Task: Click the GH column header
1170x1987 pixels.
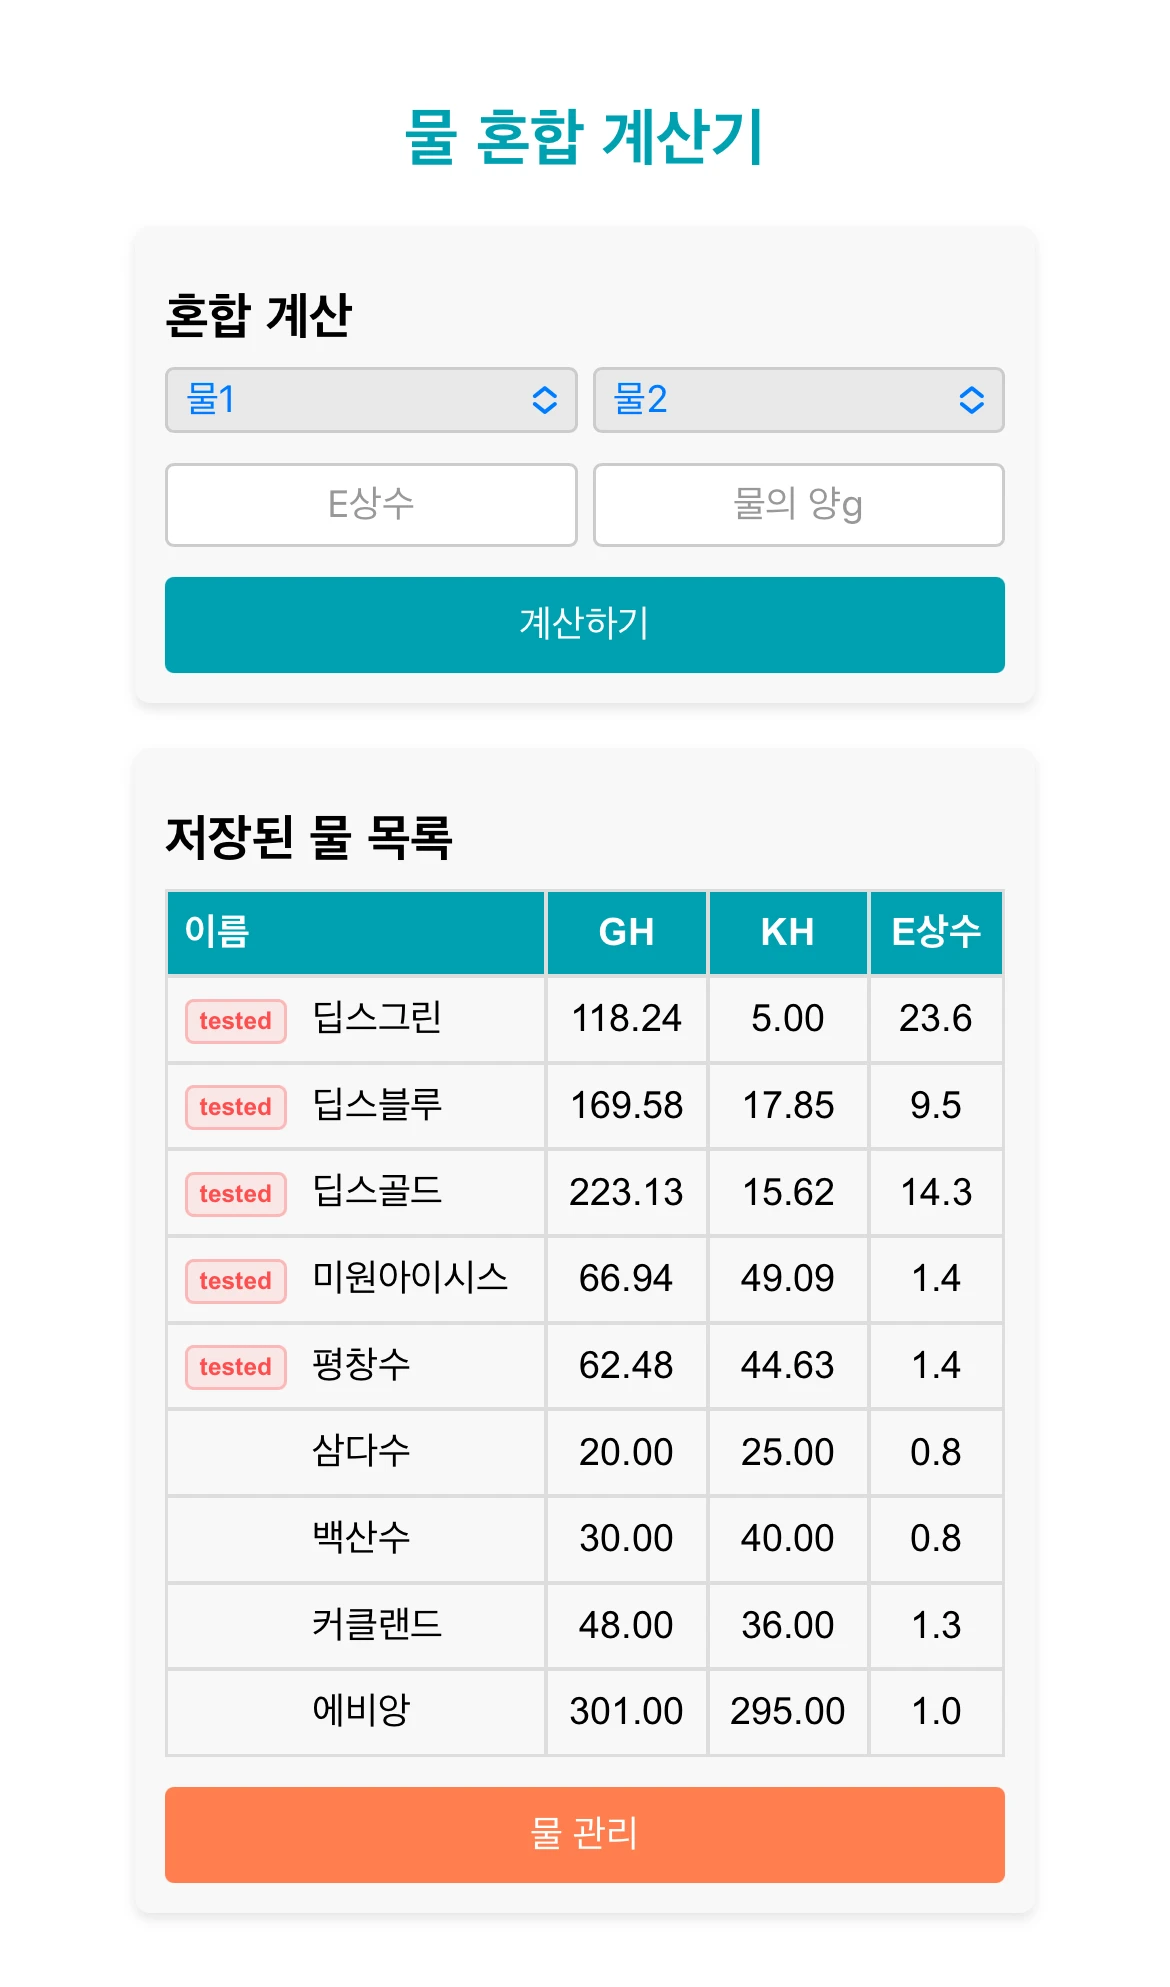Action: coord(626,932)
